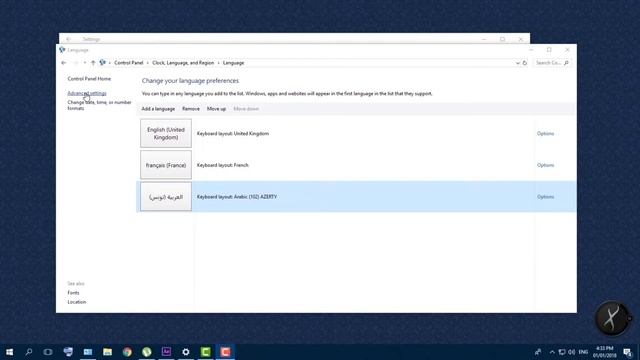The image size is (640, 360).
Task: Open green Camtasia taskbar icon
Action: pos(206,352)
